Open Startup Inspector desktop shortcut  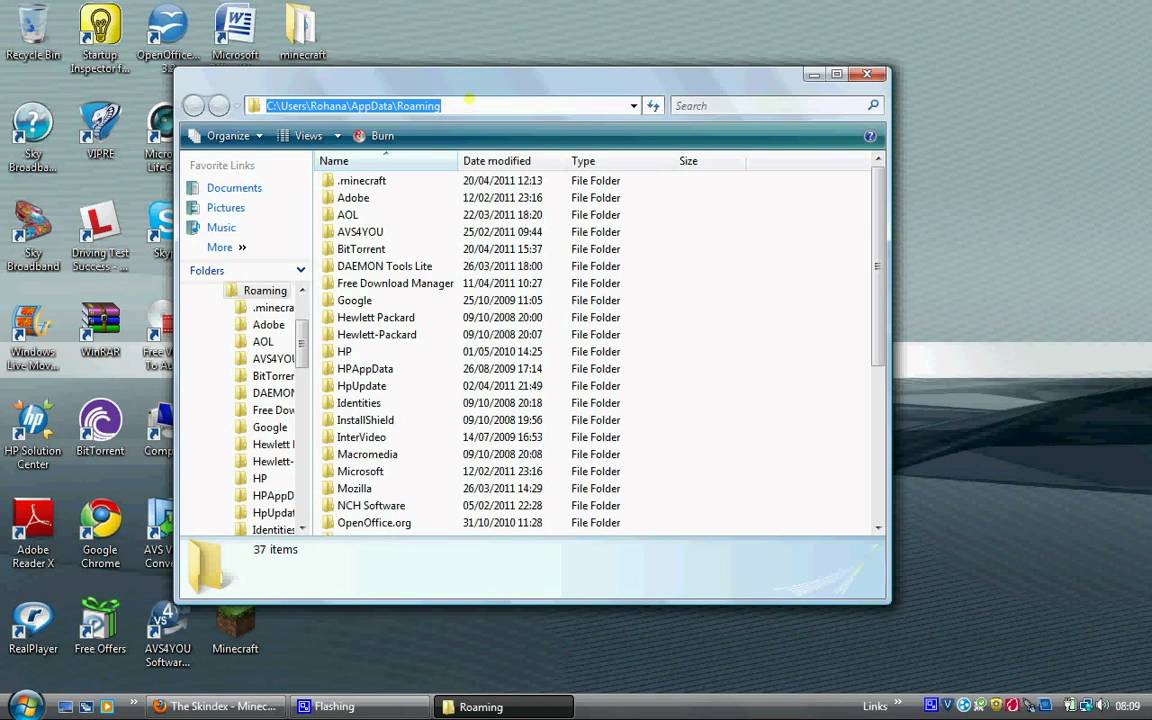point(100,38)
